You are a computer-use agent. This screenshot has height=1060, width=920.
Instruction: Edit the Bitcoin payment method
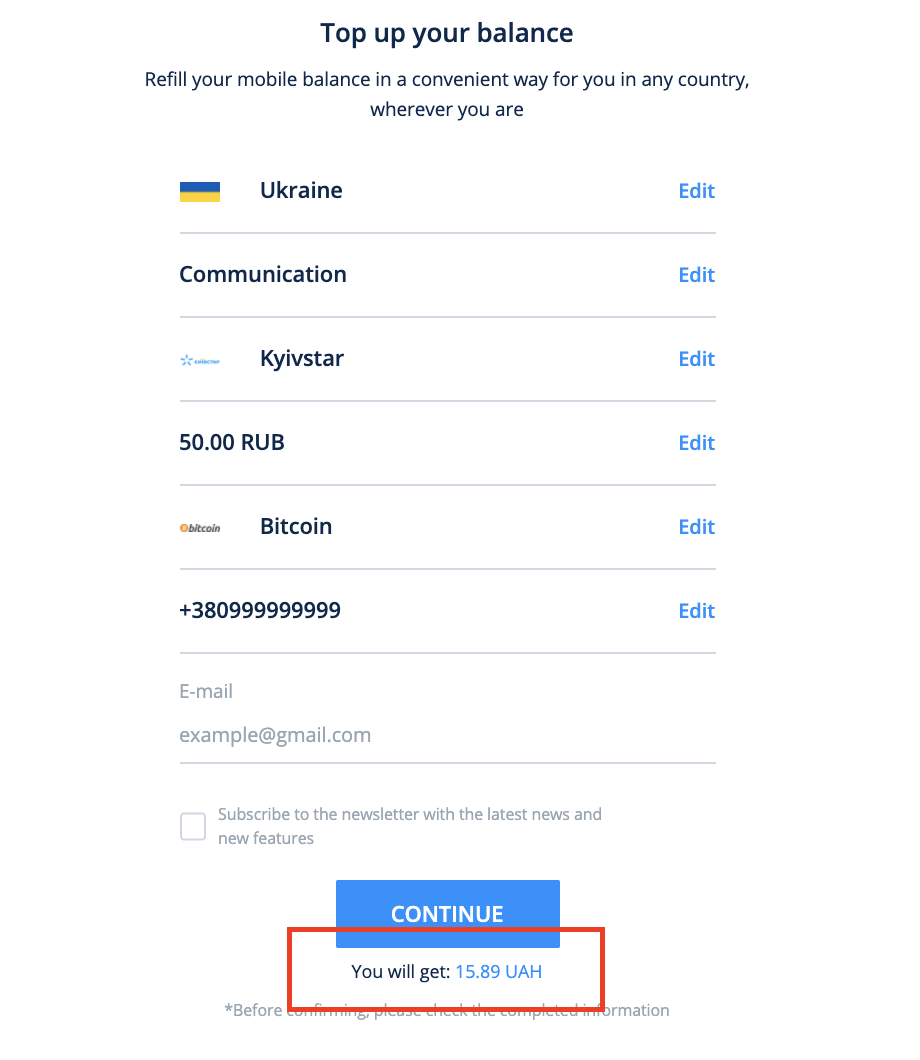pyautogui.click(x=696, y=527)
